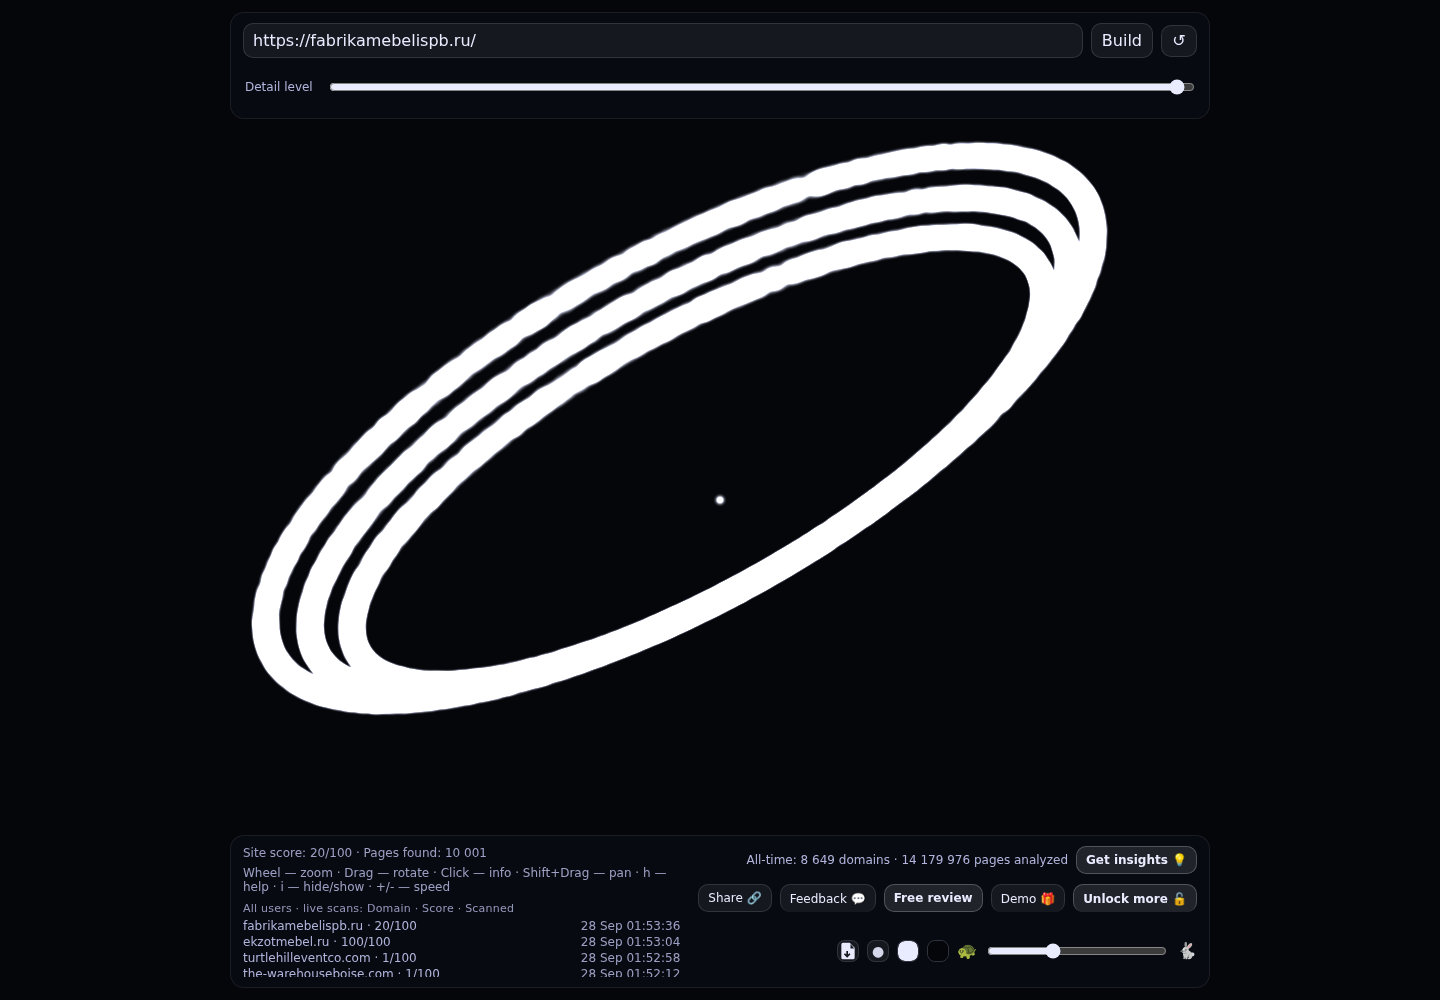This screenshot has width=1440, height=1000.
Task: Click the live scans column header text
Action: pos(378,908)
